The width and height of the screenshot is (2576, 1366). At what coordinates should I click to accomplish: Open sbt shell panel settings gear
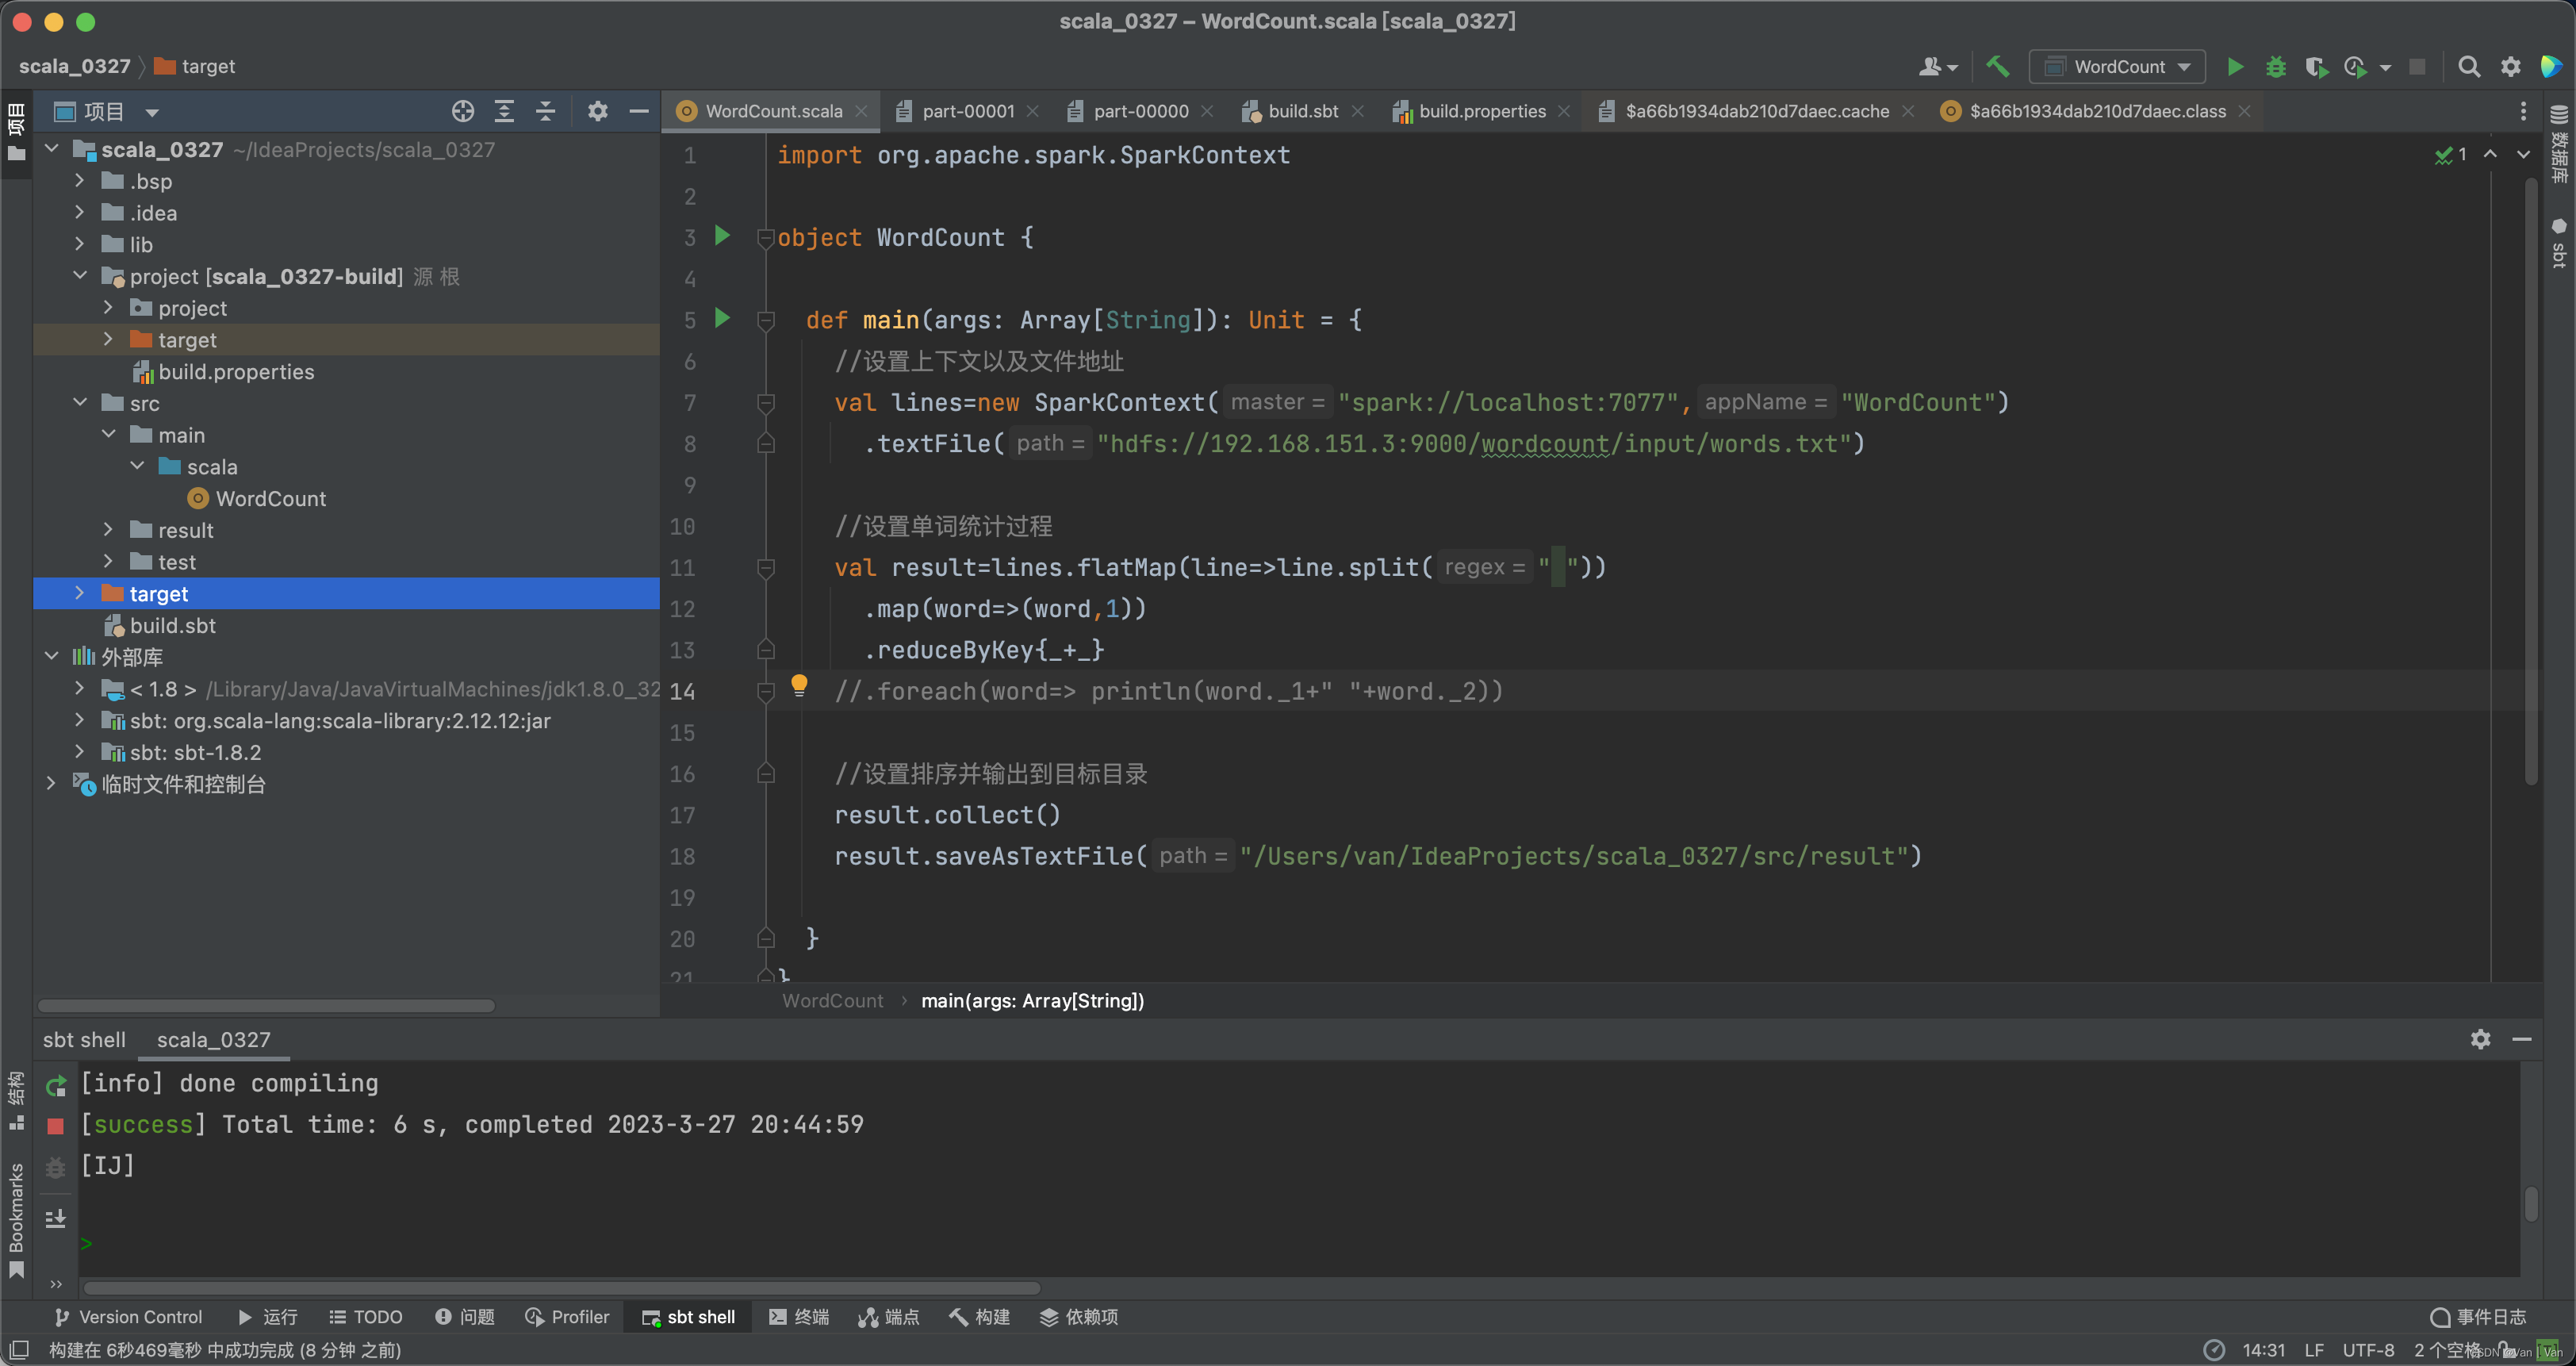[x=2480, y=1039]
